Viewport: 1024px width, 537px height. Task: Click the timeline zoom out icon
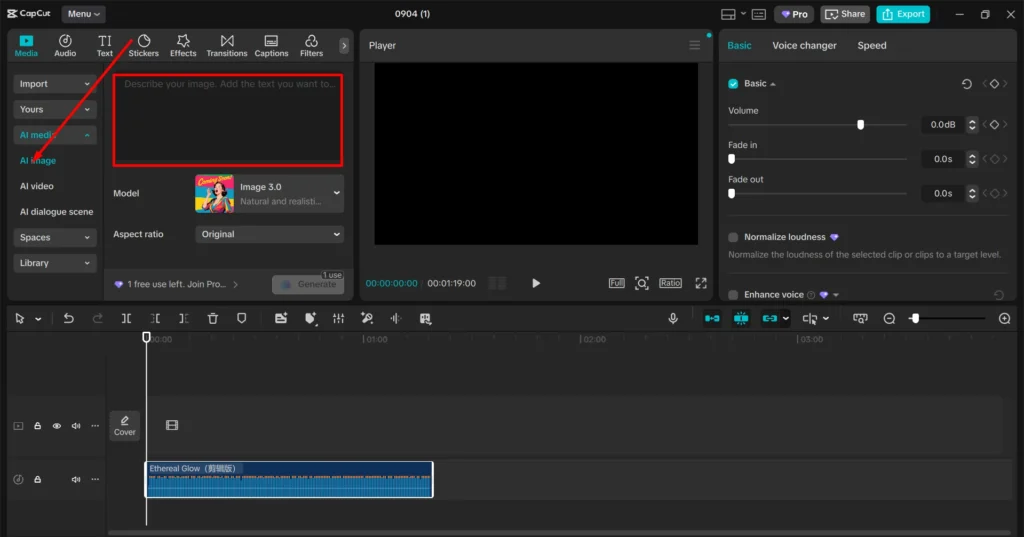point(889,318)
